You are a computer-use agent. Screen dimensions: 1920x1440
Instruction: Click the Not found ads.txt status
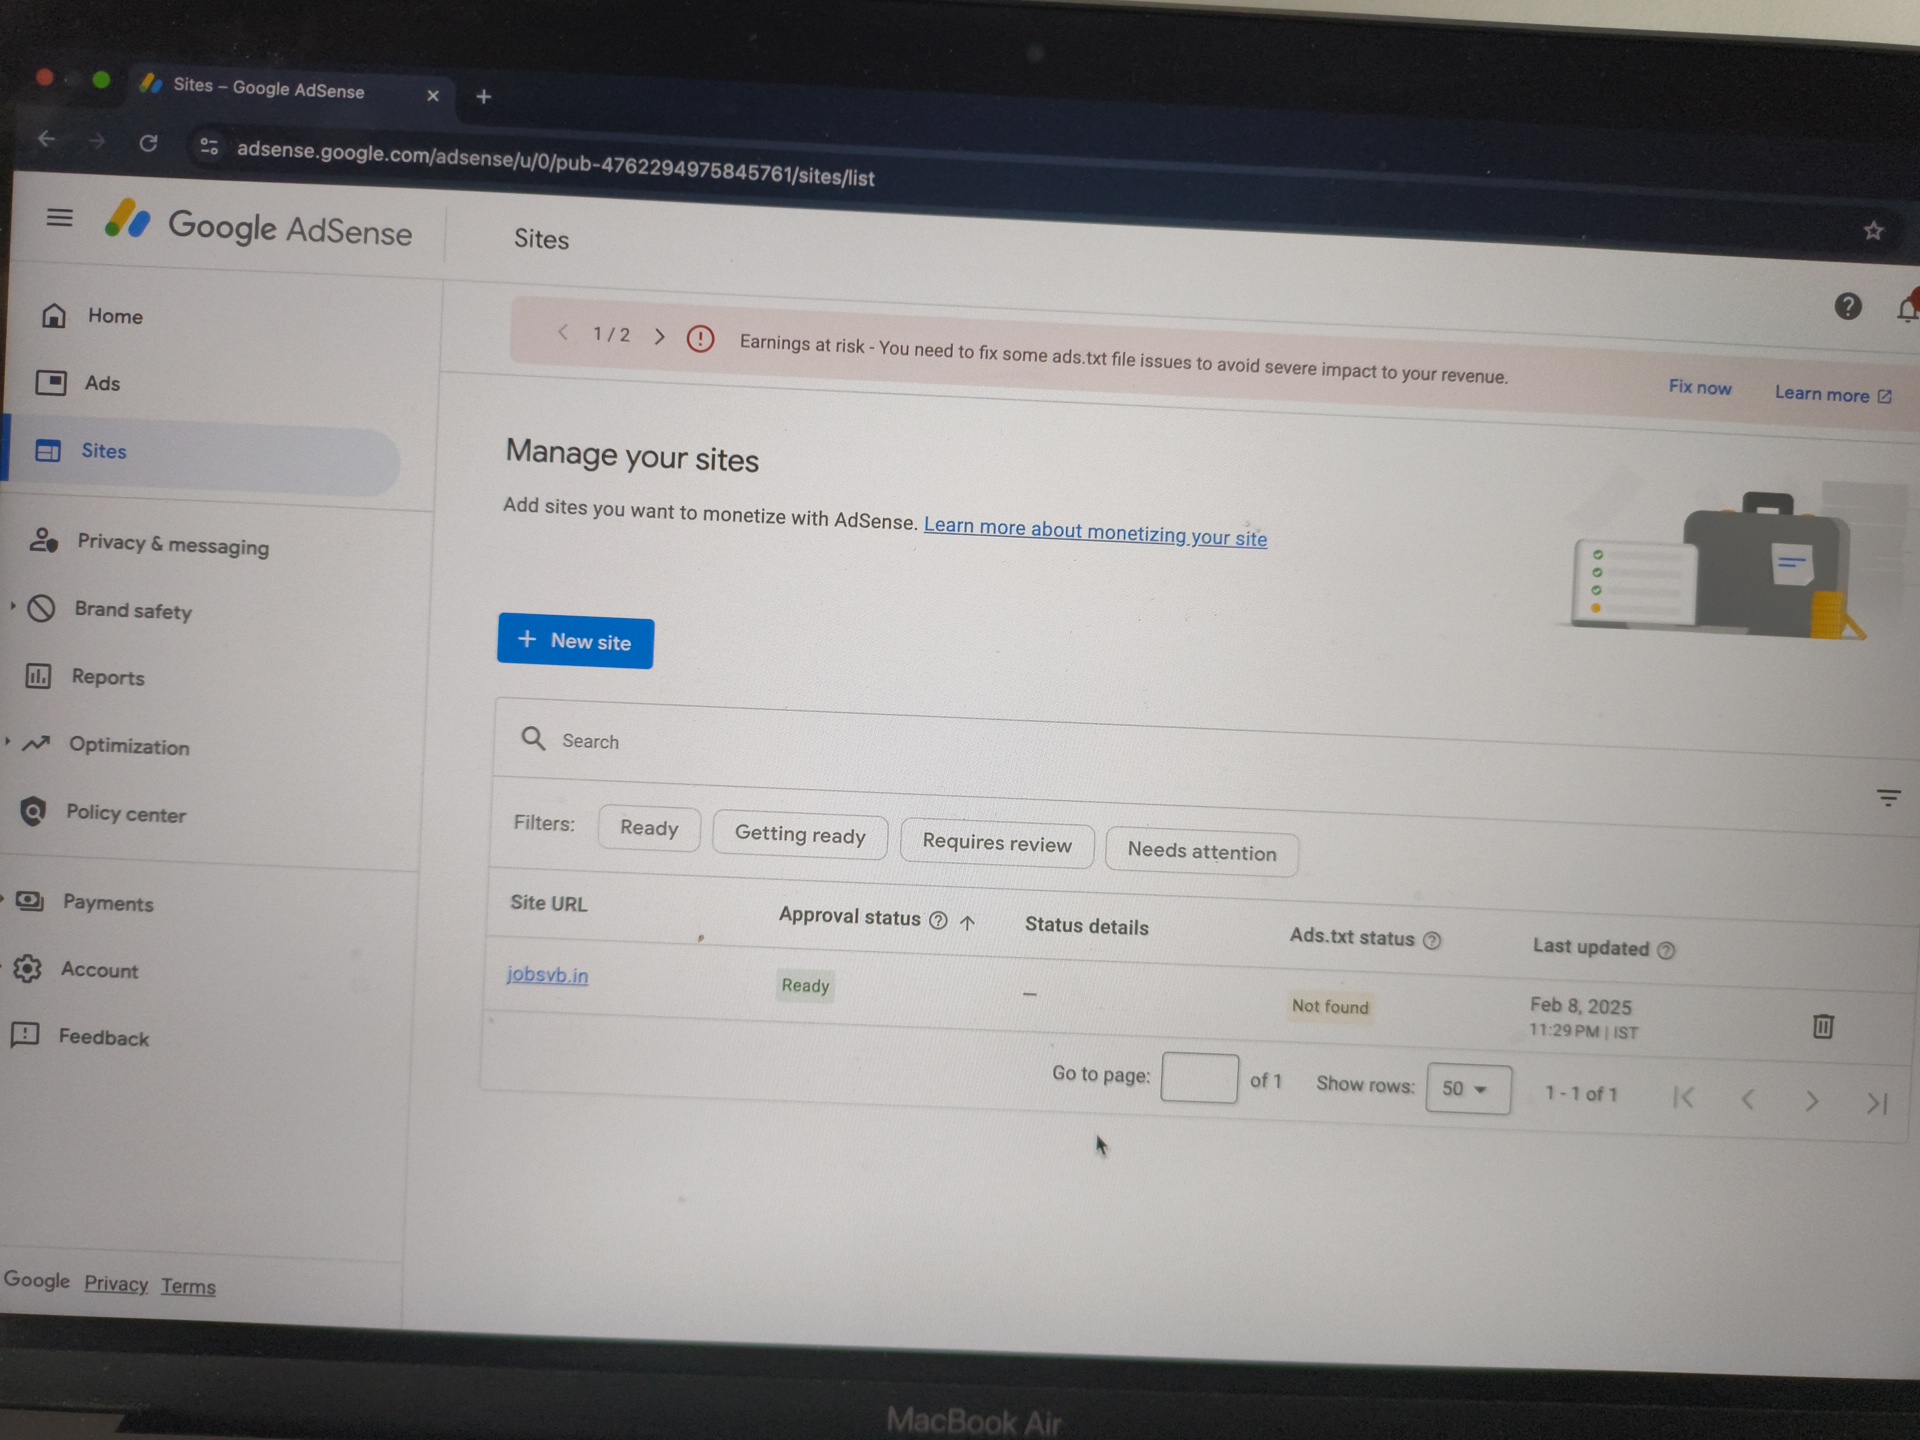coord(1329,1006)
